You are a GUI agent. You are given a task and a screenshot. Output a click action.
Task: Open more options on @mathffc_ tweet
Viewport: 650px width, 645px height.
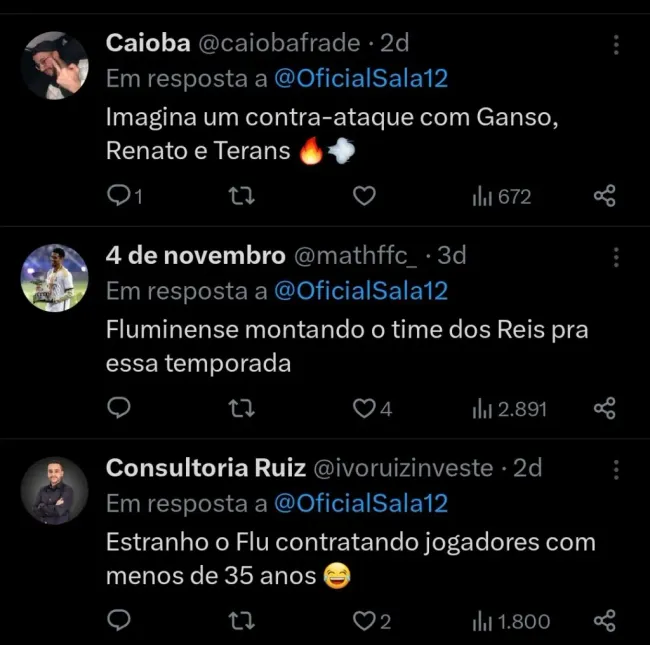[616, 257]
